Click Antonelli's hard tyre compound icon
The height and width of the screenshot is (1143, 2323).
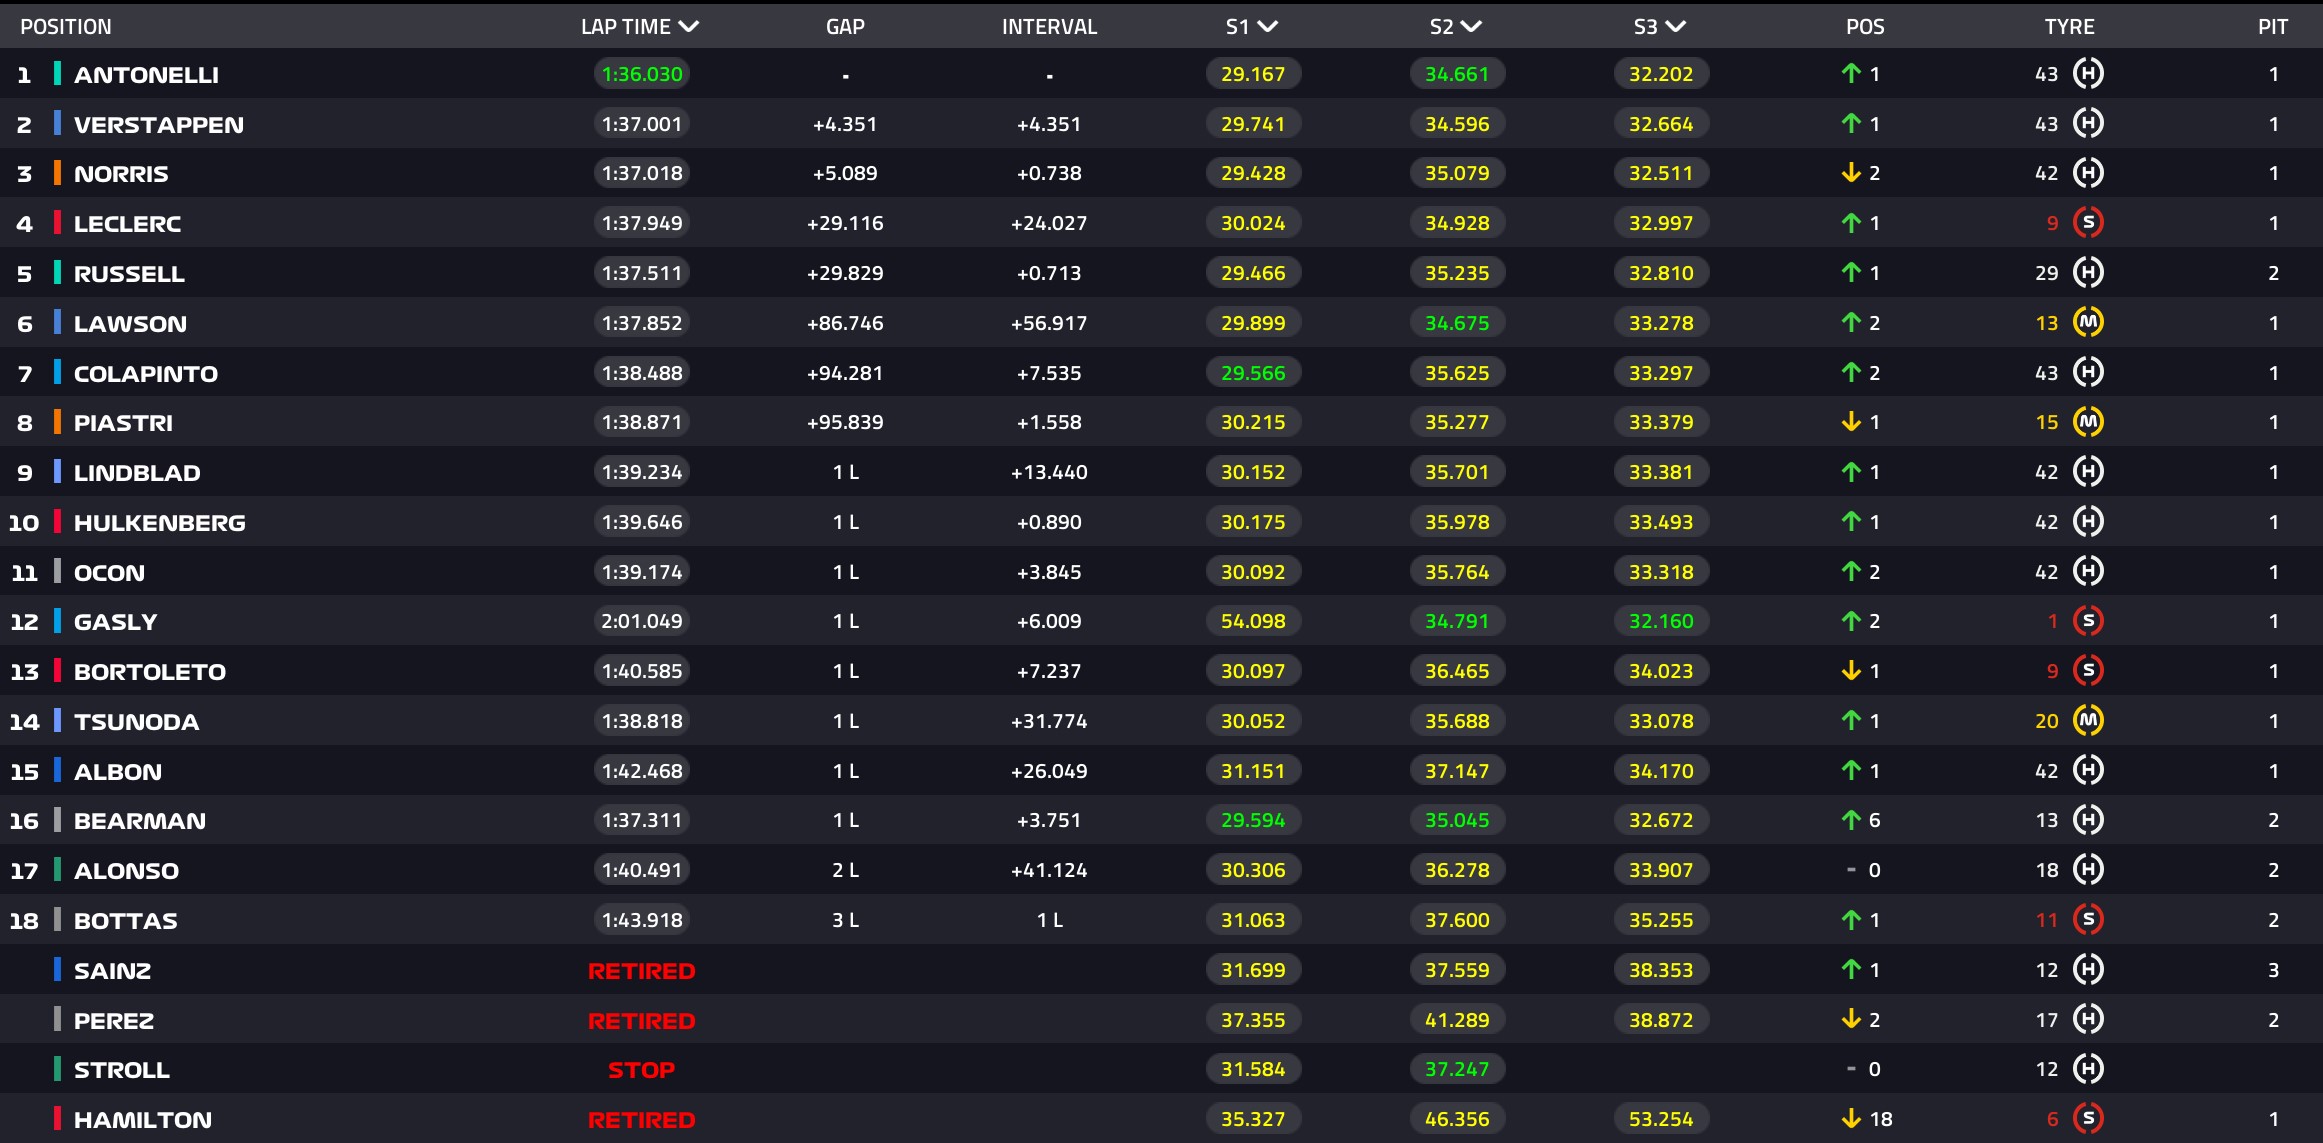click(x=2088, y=73)
